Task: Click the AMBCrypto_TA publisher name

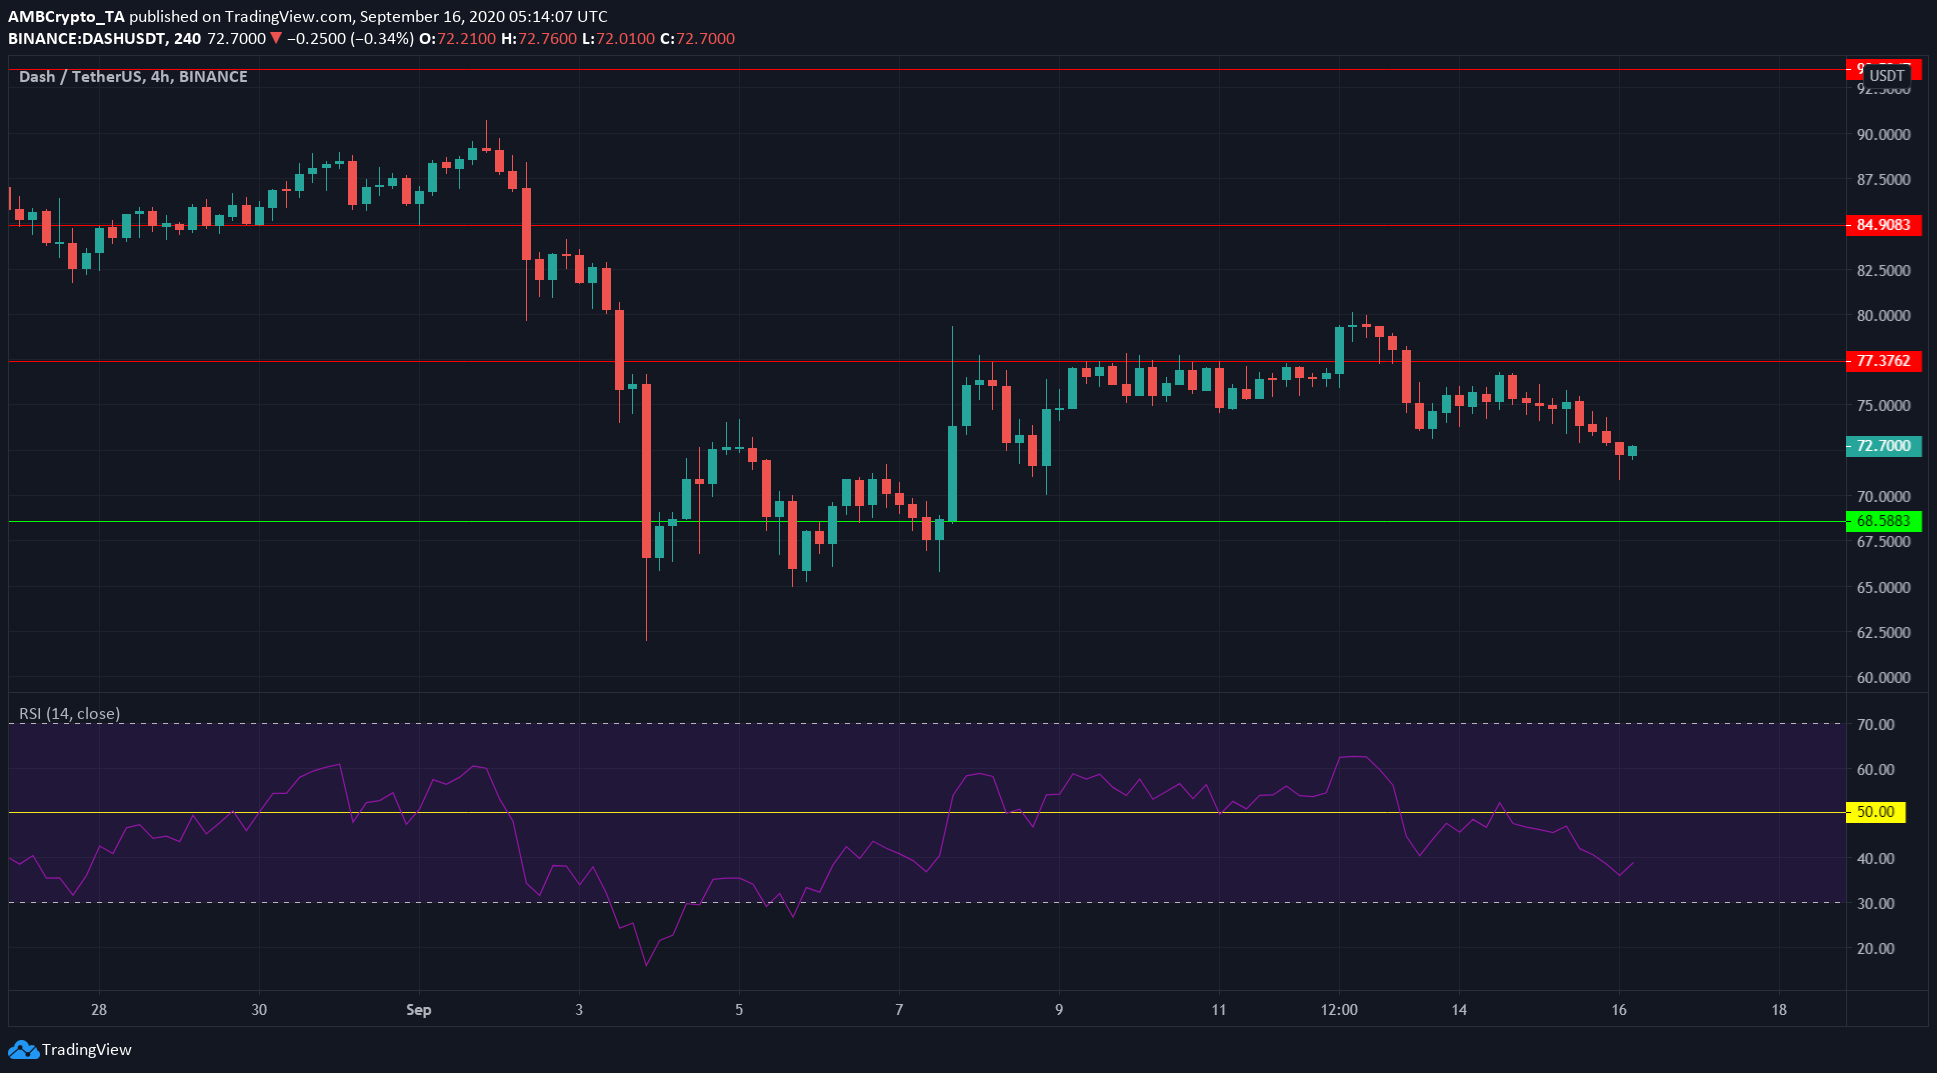Action: point(66,17)
